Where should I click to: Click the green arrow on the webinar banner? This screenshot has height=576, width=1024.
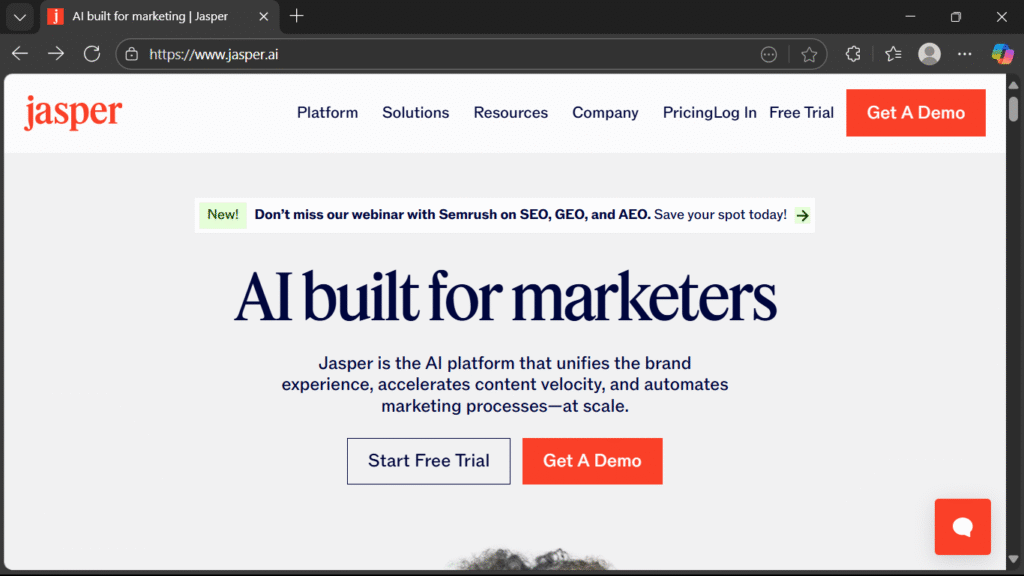click(801, 215)
